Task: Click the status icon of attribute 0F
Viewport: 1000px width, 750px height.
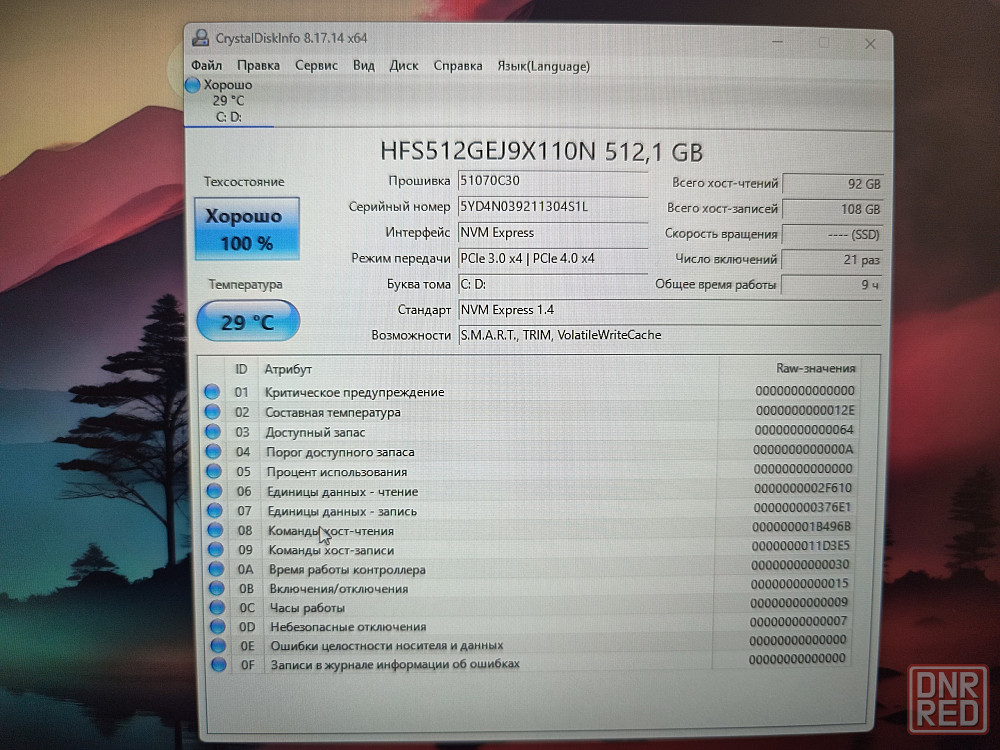Action: point(219,664)
